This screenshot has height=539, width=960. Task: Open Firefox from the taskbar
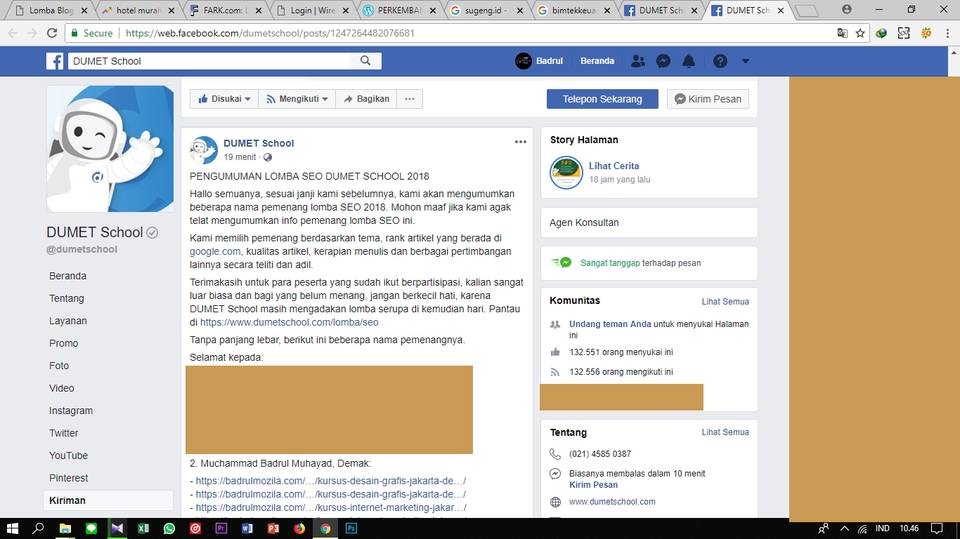[x=299, y=528]
